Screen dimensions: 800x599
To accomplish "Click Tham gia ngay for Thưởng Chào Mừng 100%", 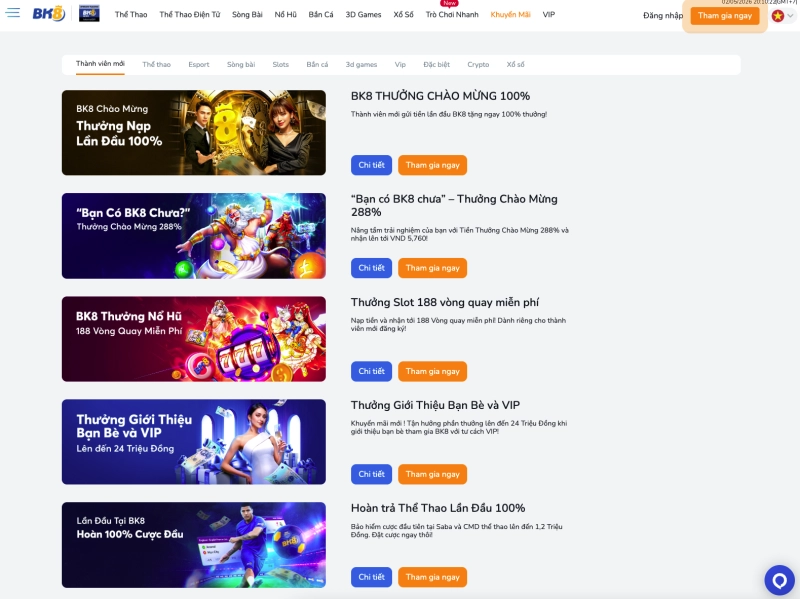I will [433, 165].
